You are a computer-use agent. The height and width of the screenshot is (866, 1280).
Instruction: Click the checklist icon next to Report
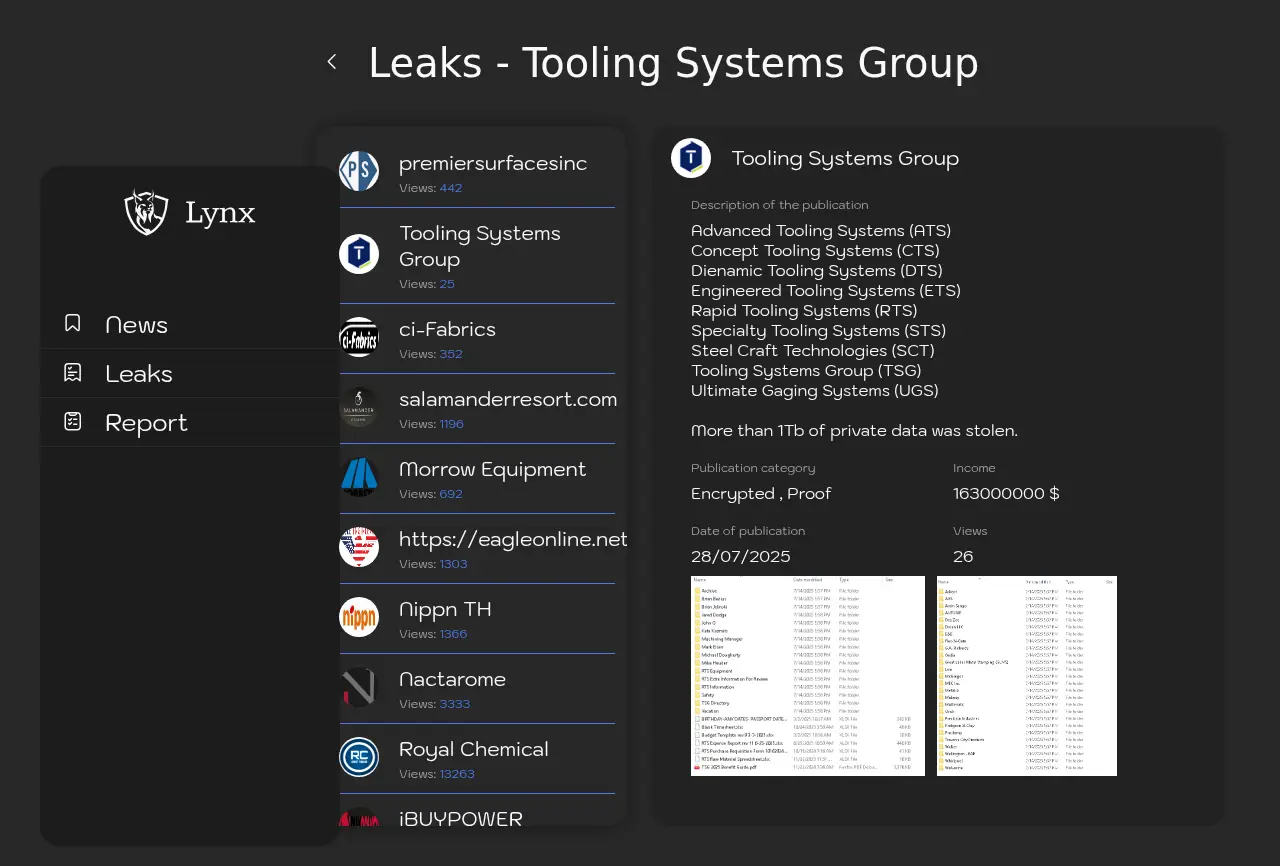click(x=73, y=422)
